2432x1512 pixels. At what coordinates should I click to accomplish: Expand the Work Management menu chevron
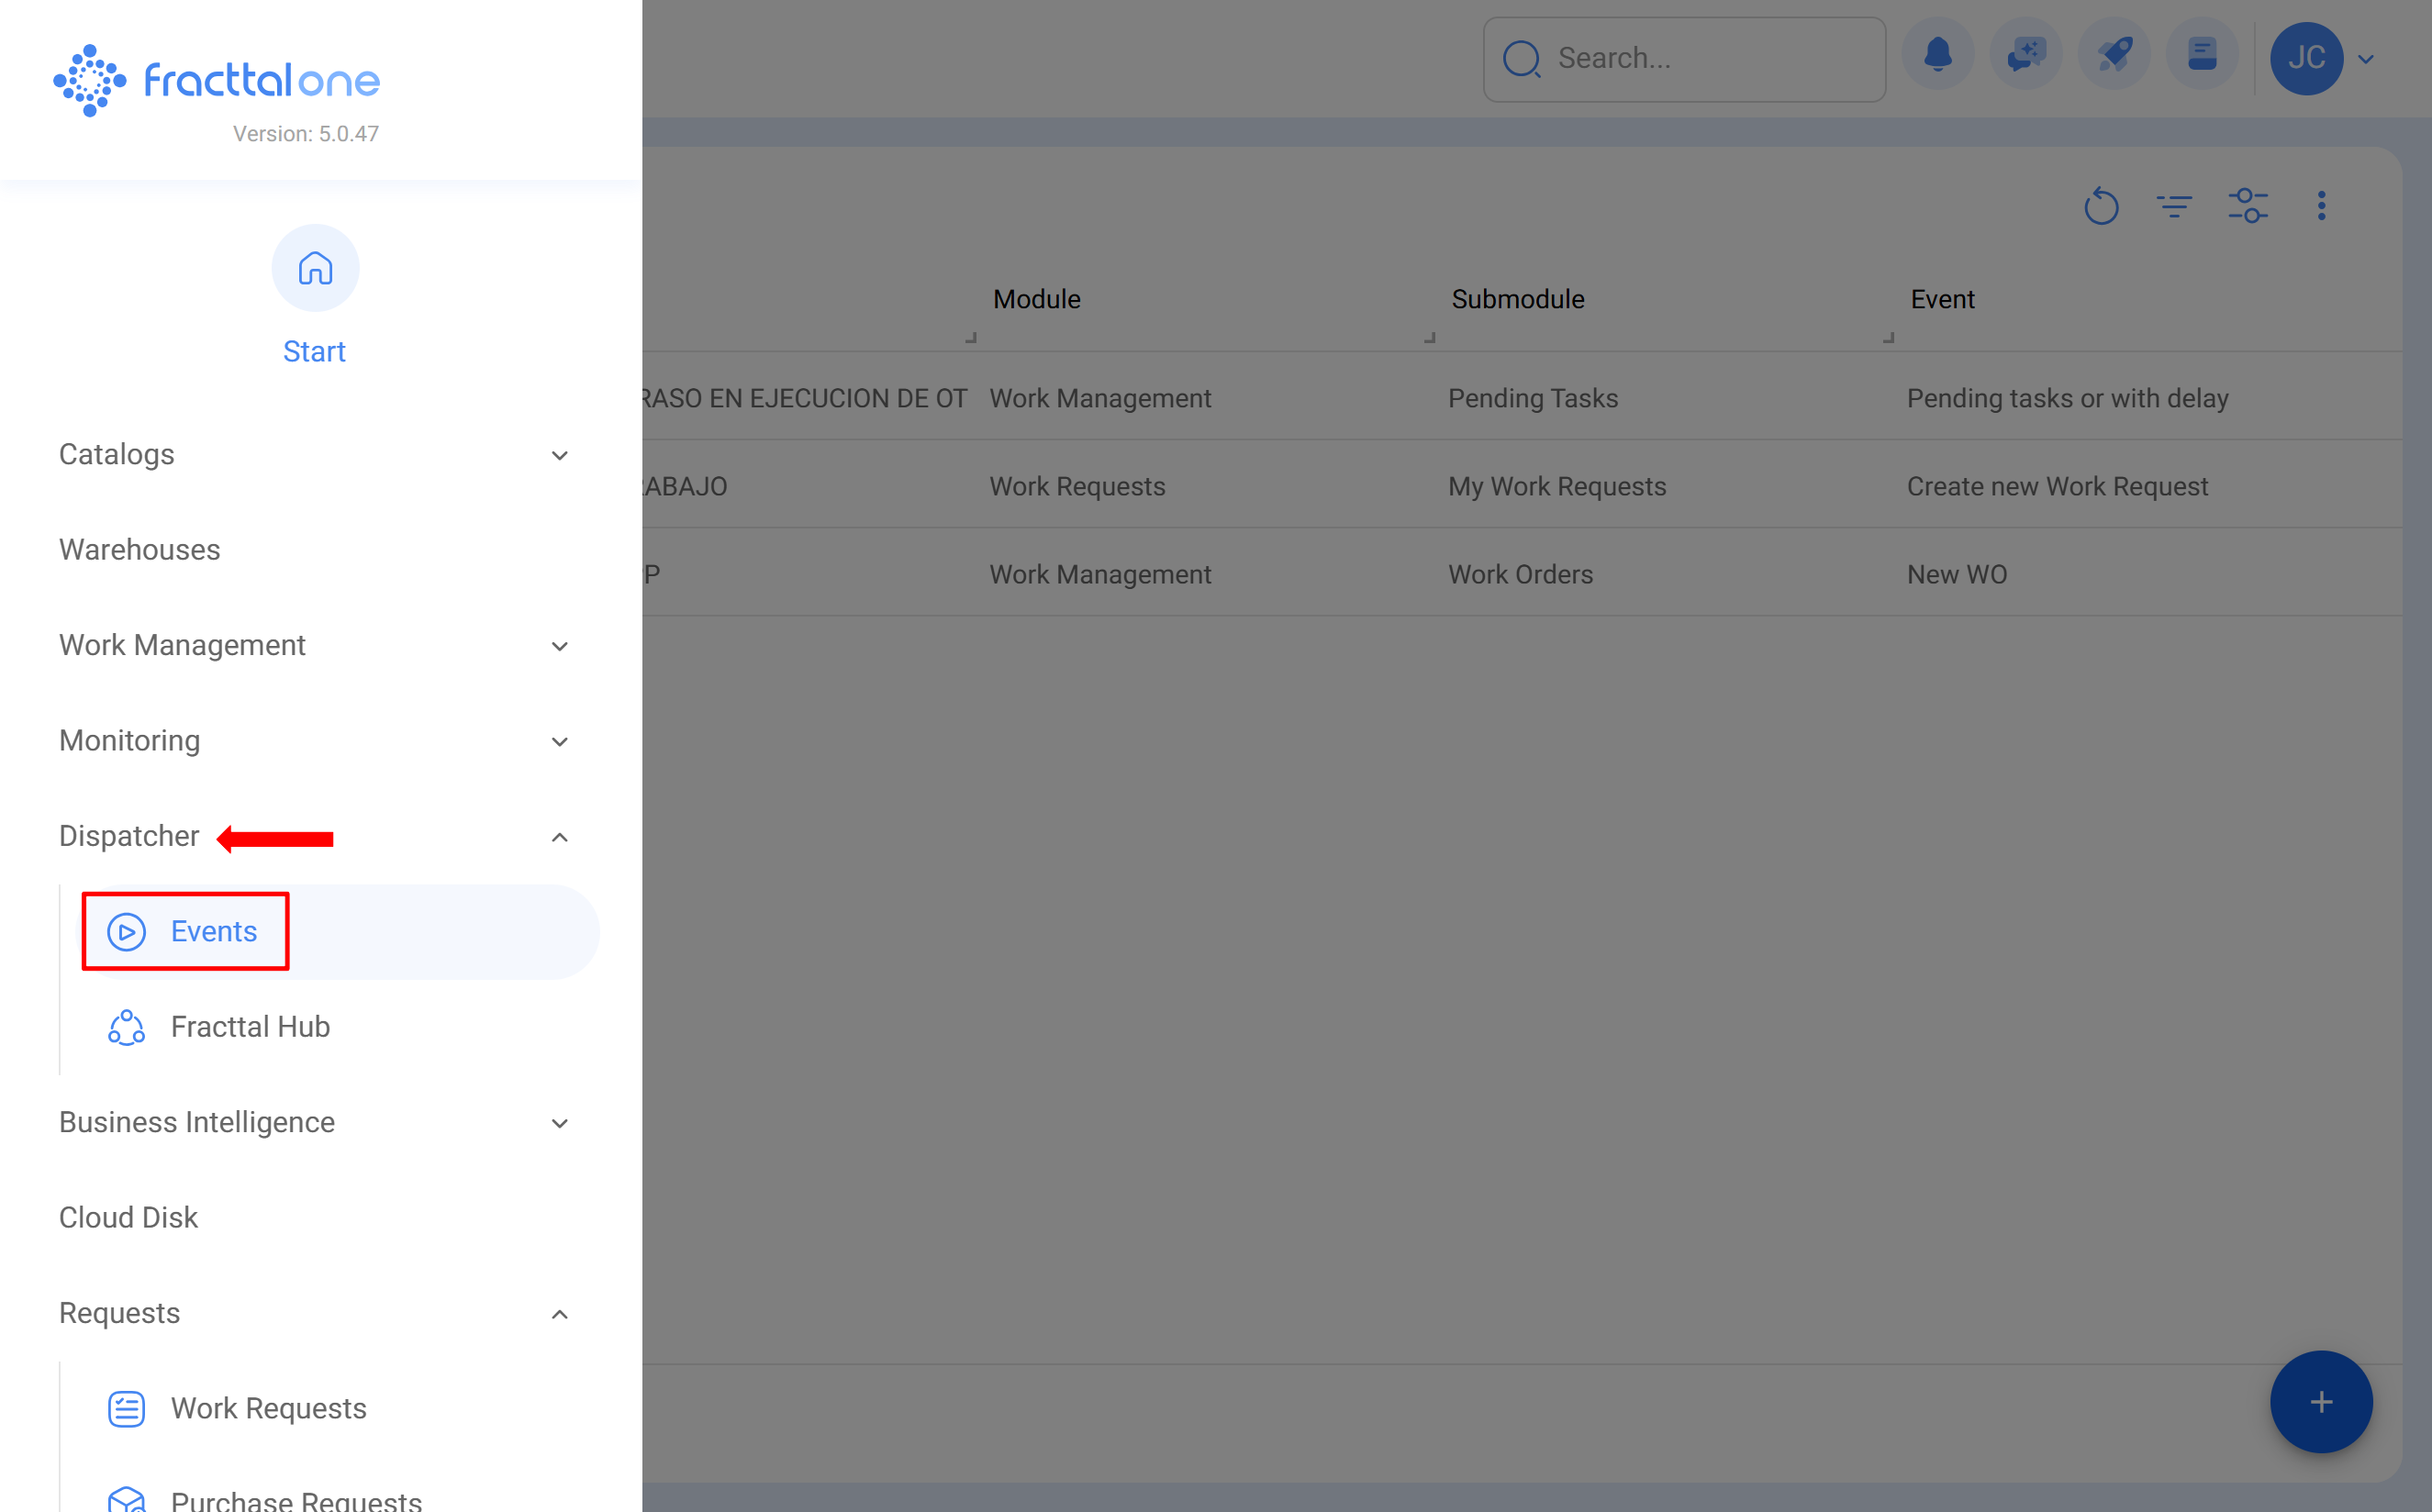coord(560,646)
